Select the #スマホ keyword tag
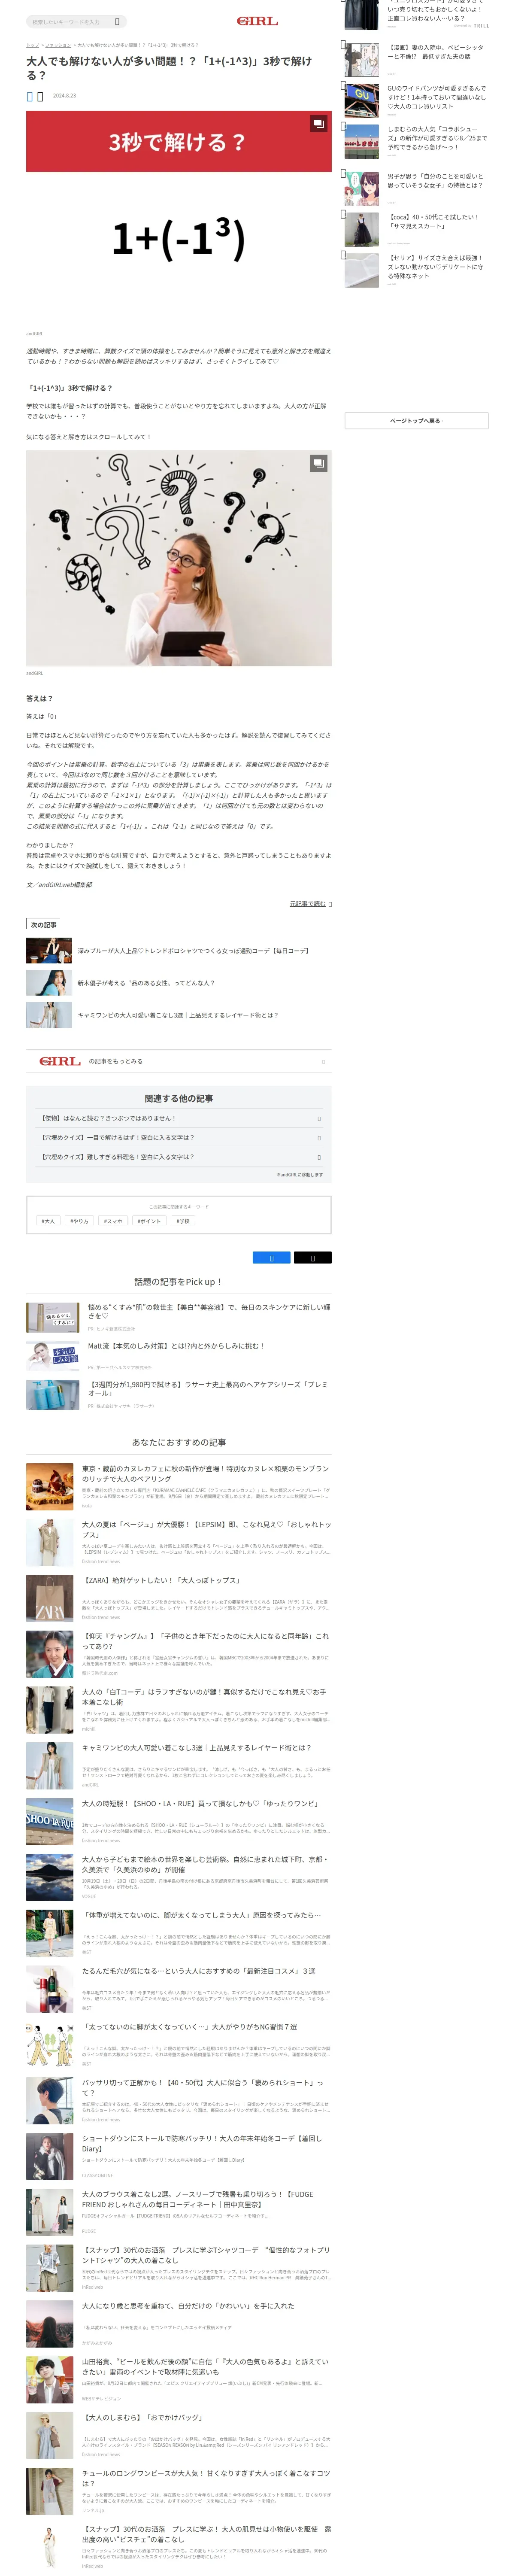515x2576 pixels. 113,1221
